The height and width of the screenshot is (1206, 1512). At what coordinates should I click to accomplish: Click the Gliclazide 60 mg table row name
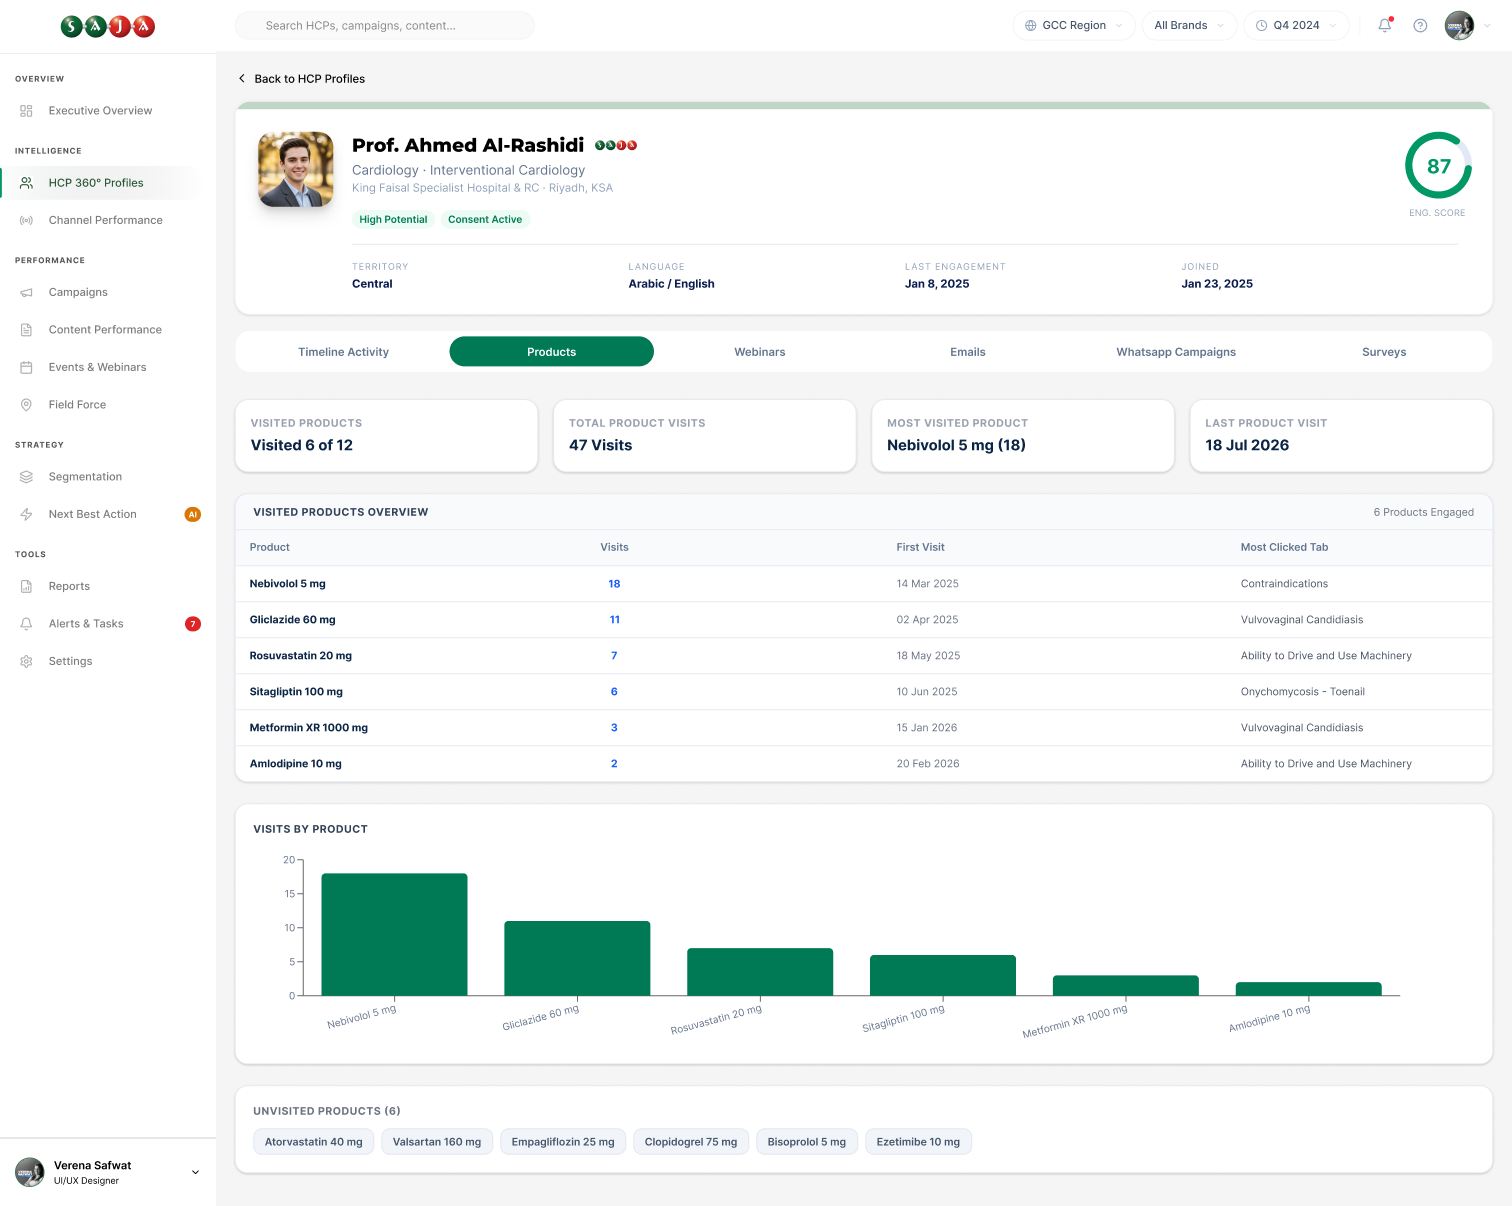tap(293, 620)
